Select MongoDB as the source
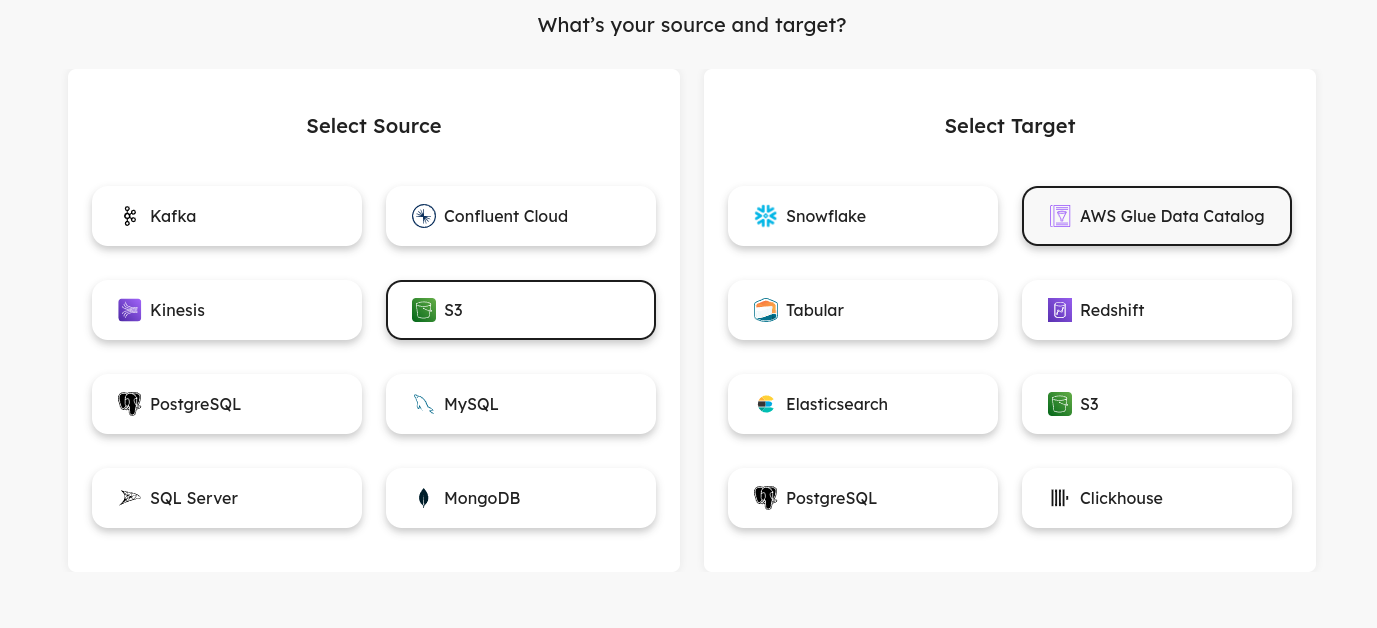The height and width of the screenshot is (628, 1377). pos(521,498)
